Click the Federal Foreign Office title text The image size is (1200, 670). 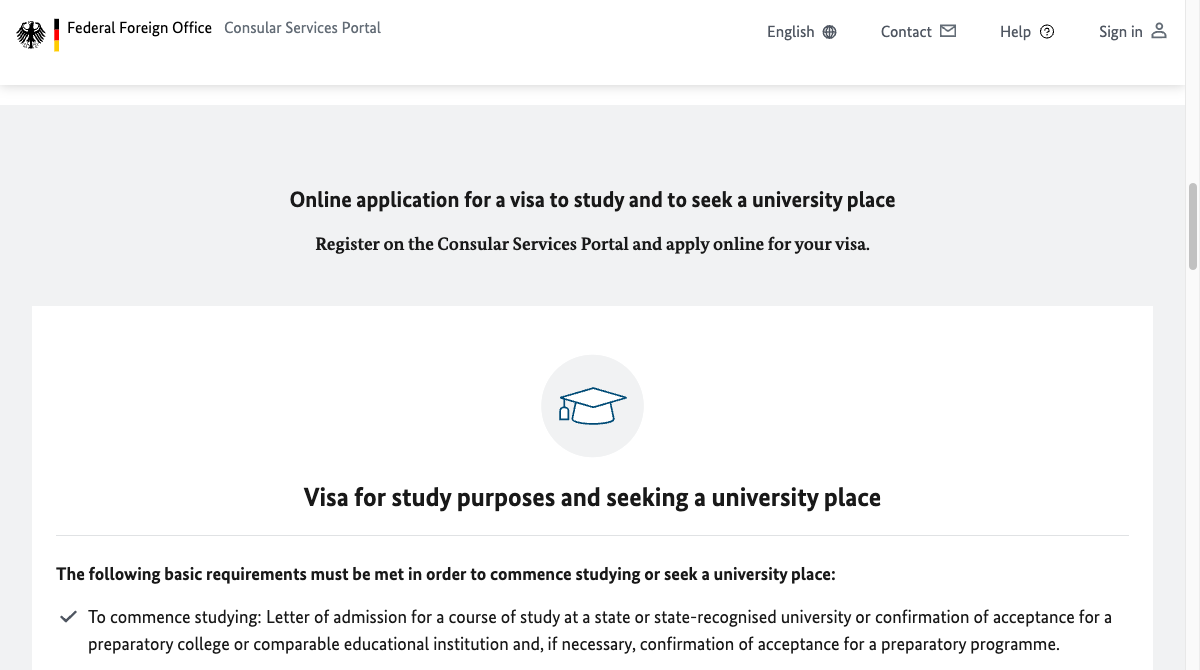click(x=139, y=28)
